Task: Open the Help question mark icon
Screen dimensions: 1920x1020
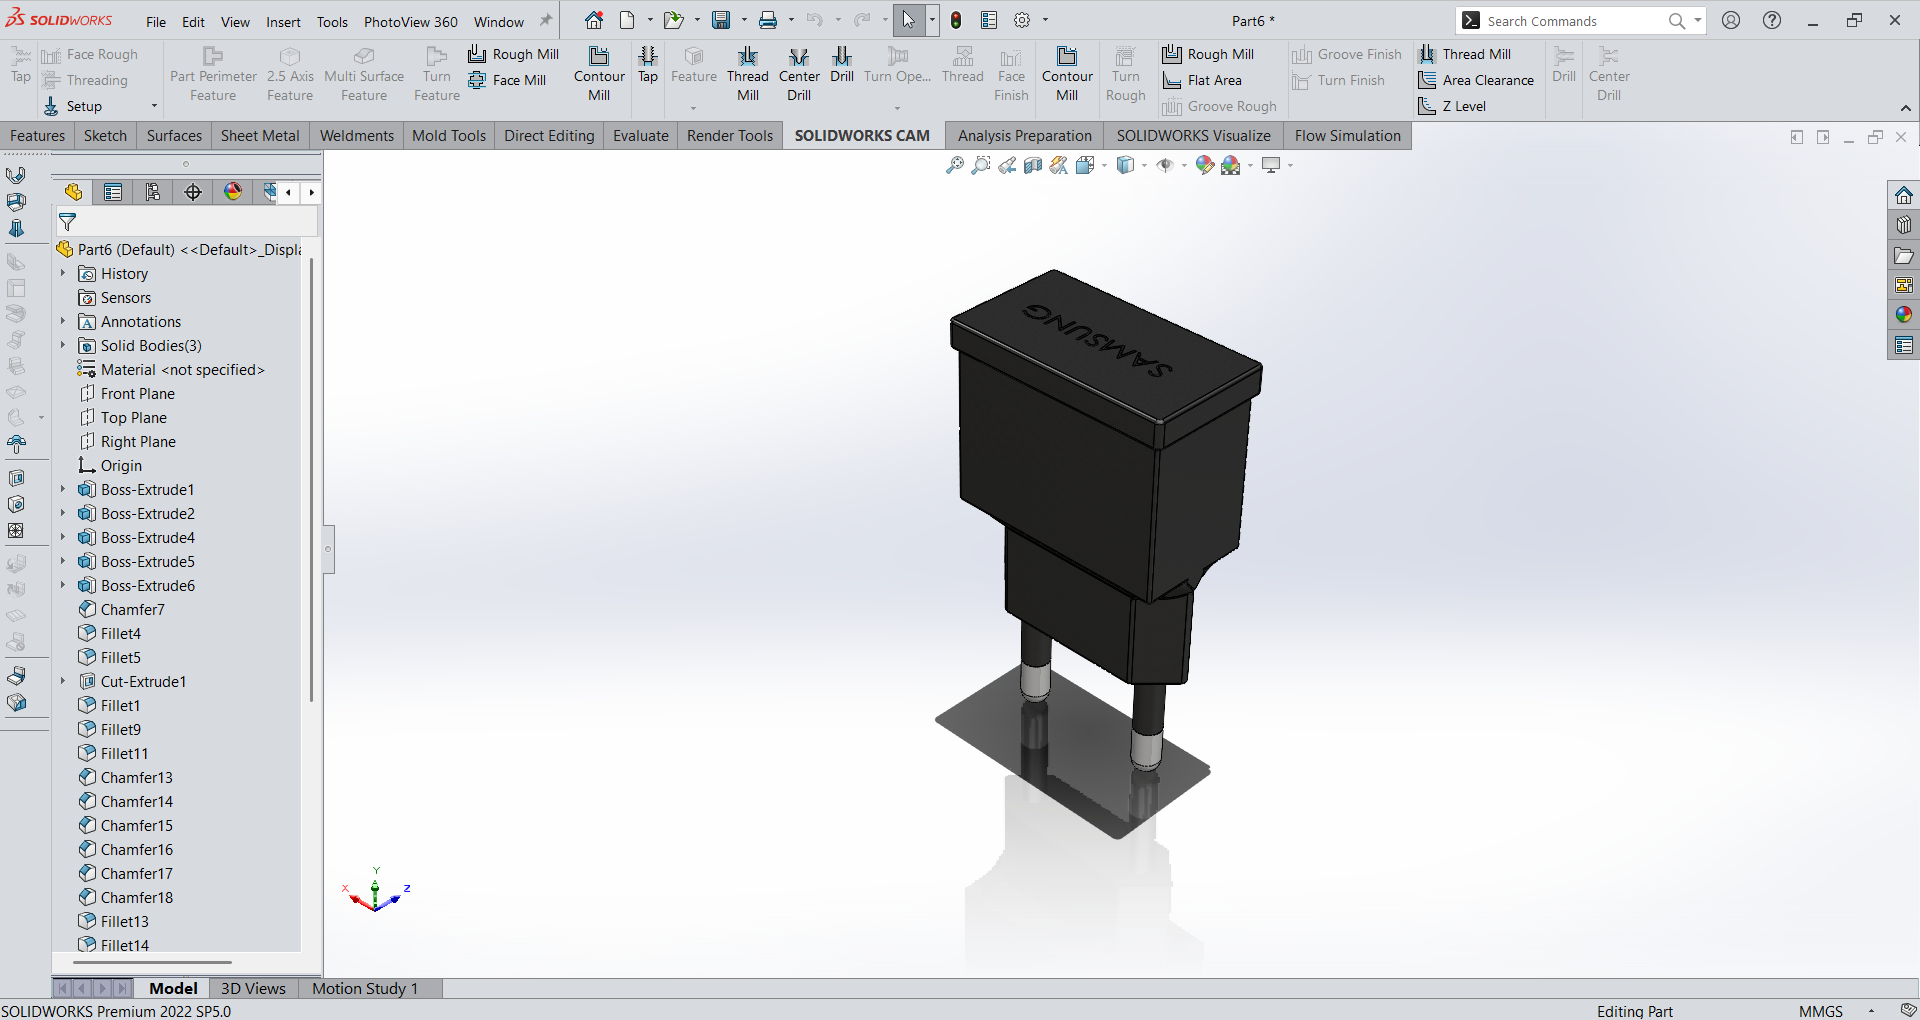Action: tap(1772, 20)
